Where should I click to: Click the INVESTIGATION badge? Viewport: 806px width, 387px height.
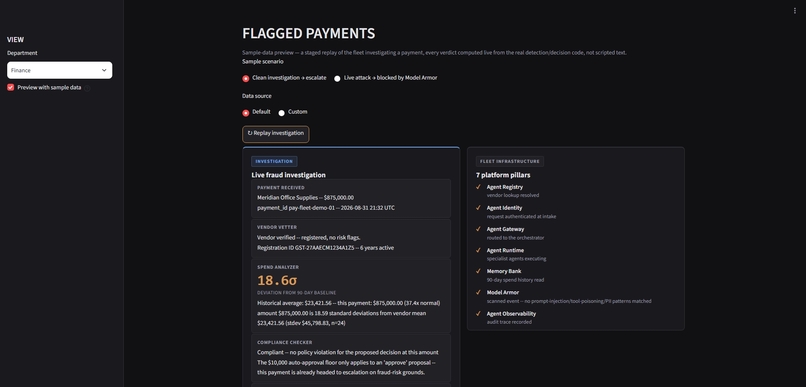click(274, 161)
